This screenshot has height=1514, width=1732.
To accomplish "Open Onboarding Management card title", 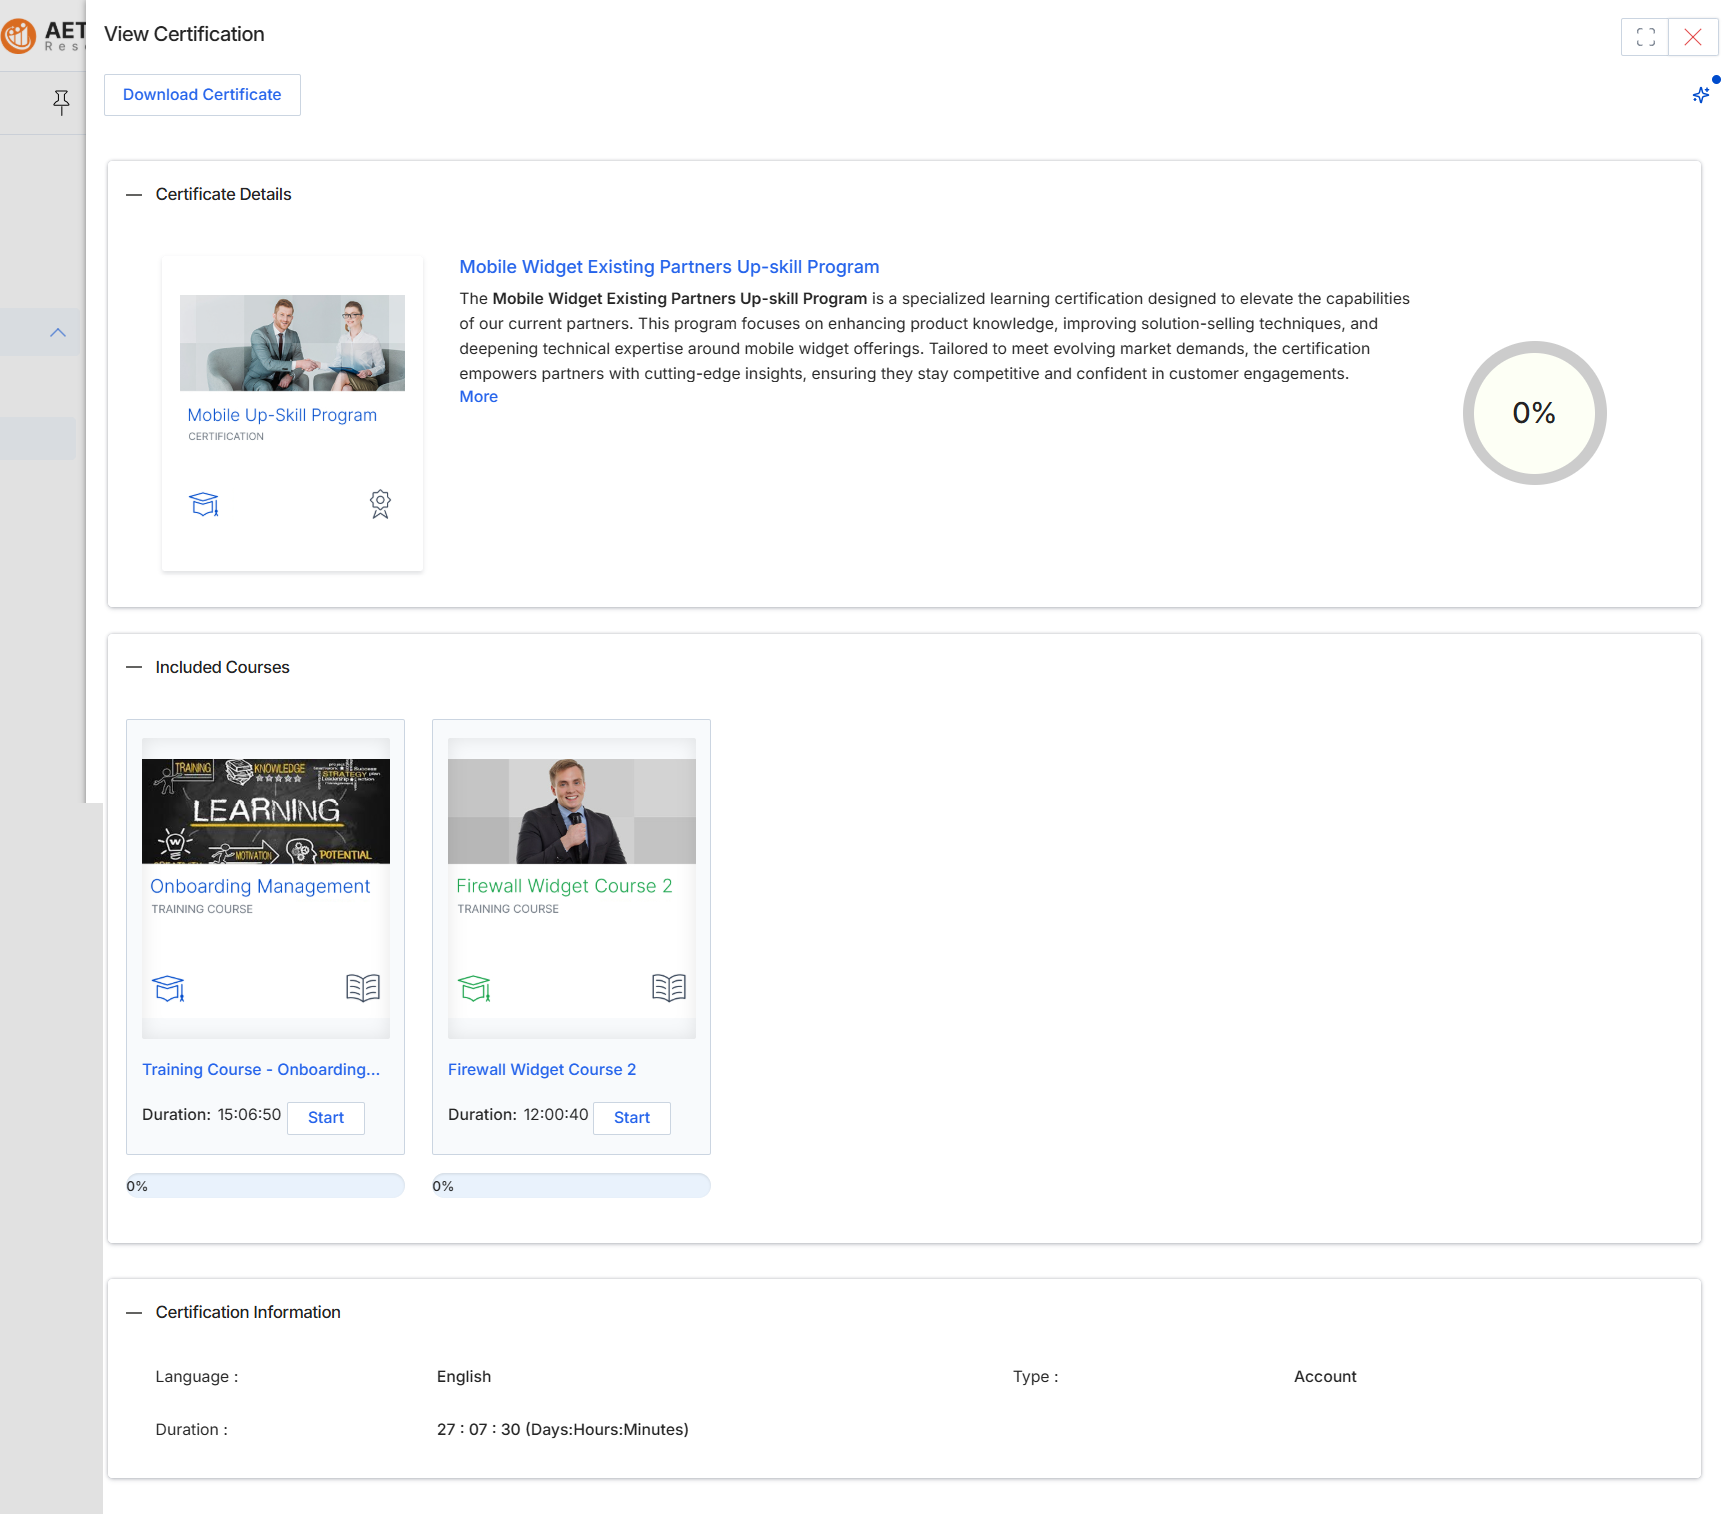I will click(260, 886).
